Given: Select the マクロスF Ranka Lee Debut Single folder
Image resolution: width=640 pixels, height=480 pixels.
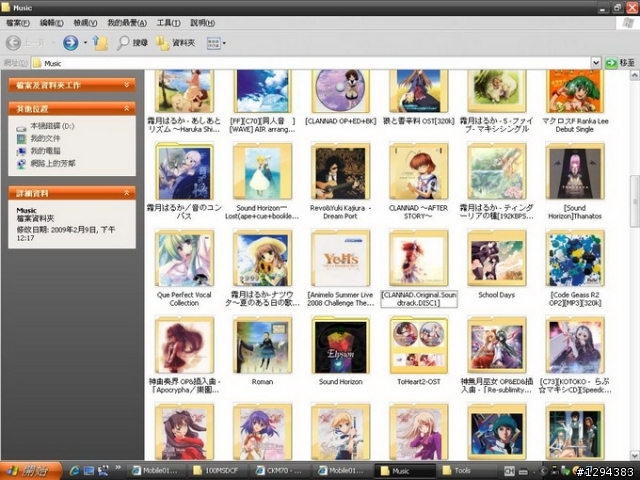Looking at the screenshot, I should (x=575, y=101).
